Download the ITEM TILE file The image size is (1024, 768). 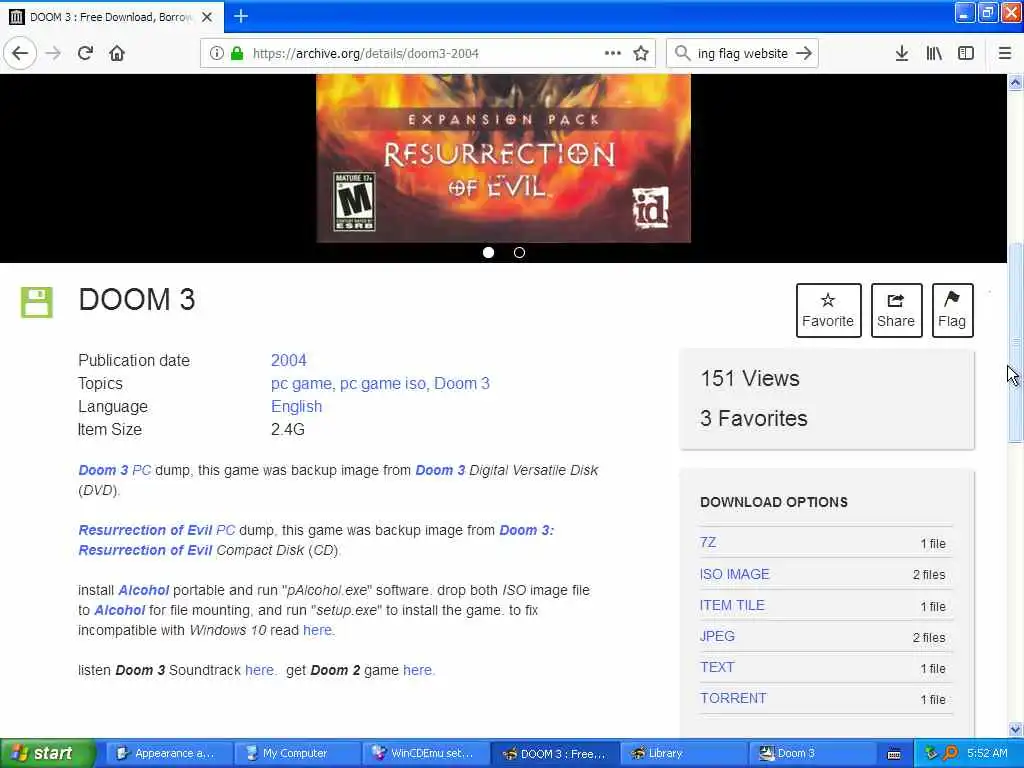[732, 605]
